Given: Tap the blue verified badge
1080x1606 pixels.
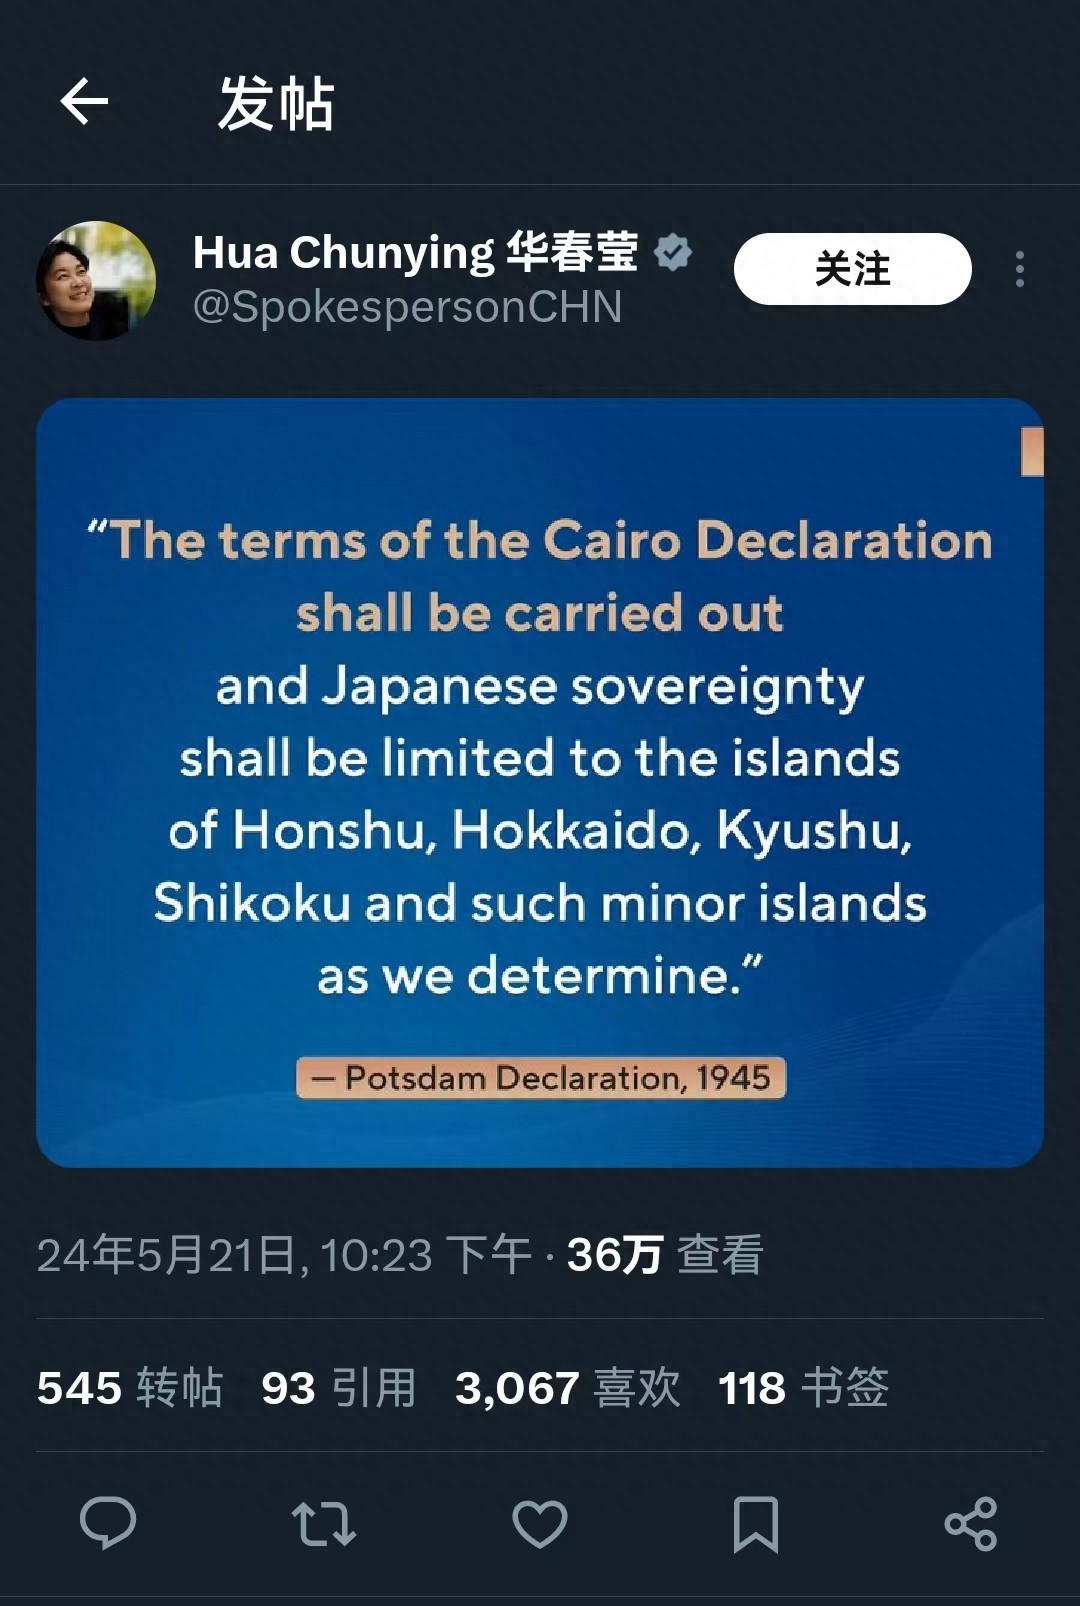Looking at the screenshot, I should [673, 252].
